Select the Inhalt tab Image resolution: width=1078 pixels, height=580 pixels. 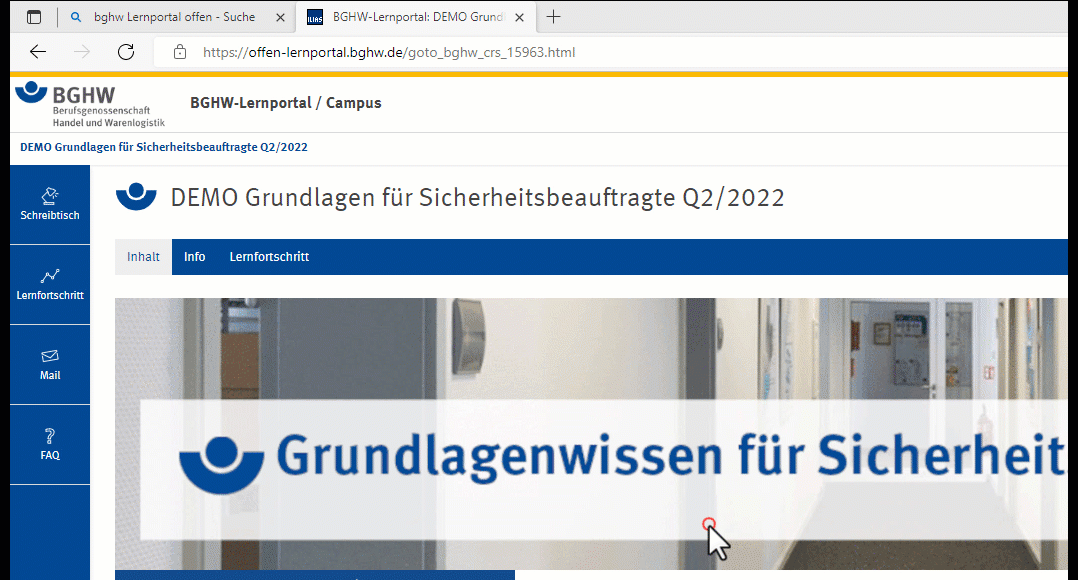[143, 257]
